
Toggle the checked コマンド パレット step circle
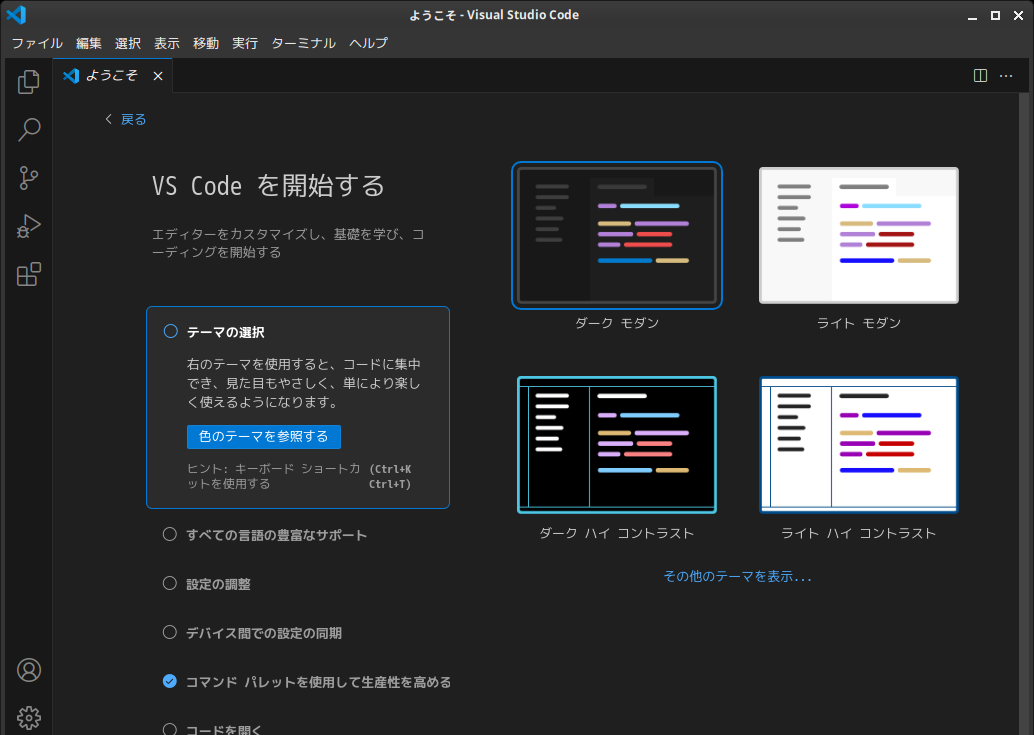point(170,682)
